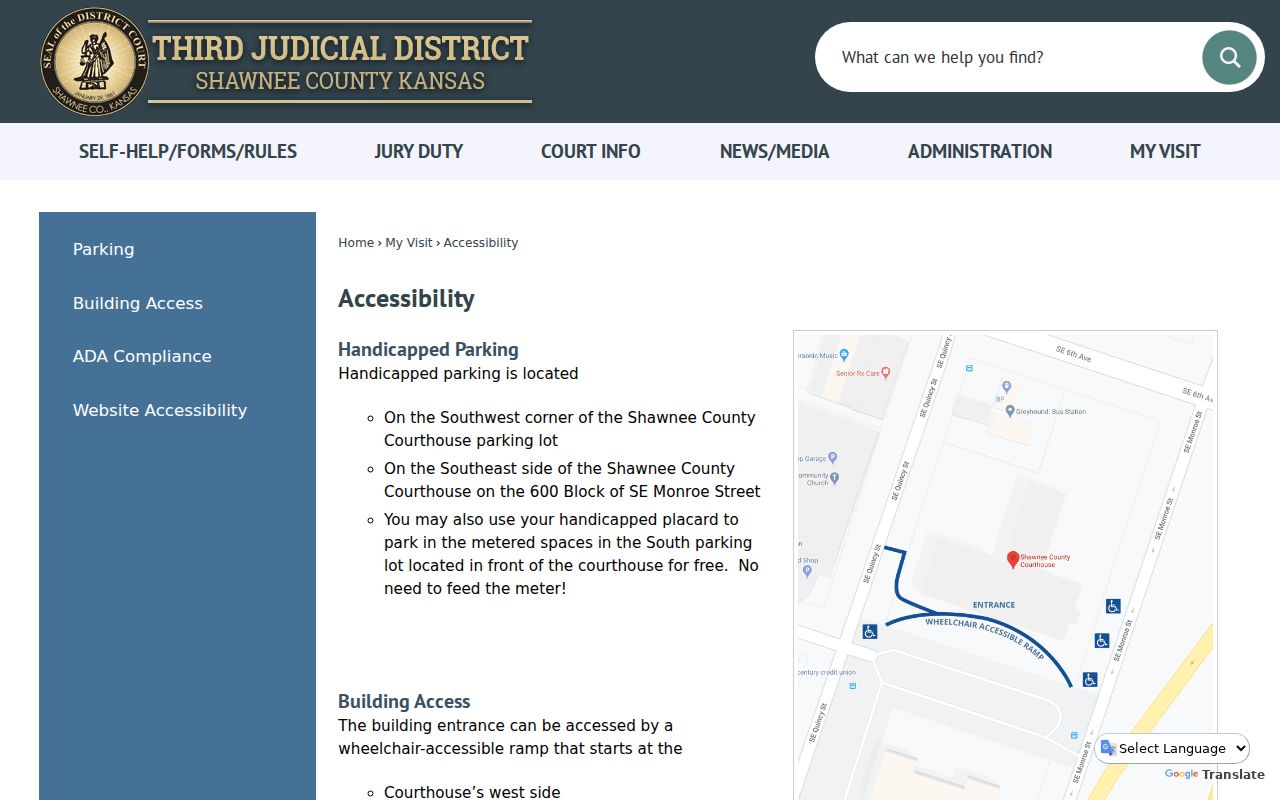Click the 'Courthouse's west side' bullet text
Viewport: 1280px width, 800px height.
pyautogui.click(x=472, y=792)
